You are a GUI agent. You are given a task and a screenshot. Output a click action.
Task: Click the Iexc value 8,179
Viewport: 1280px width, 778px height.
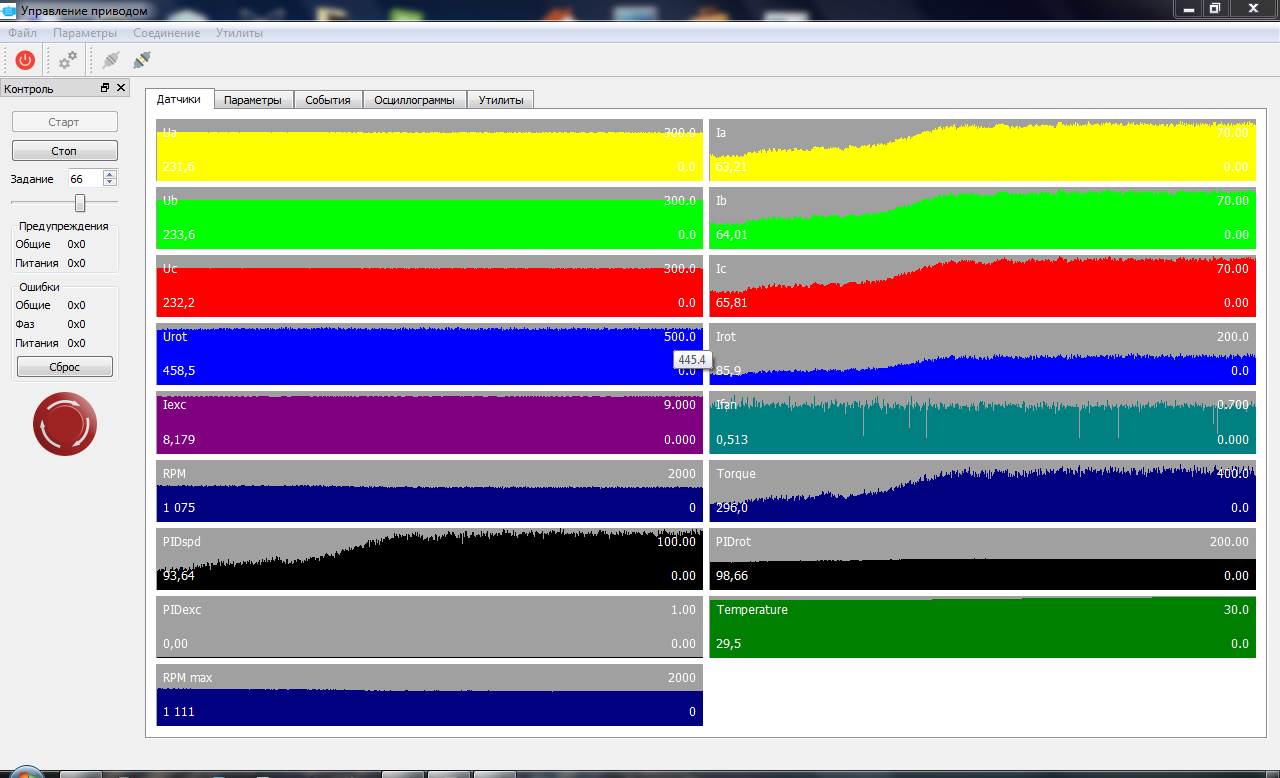[178, 439]
